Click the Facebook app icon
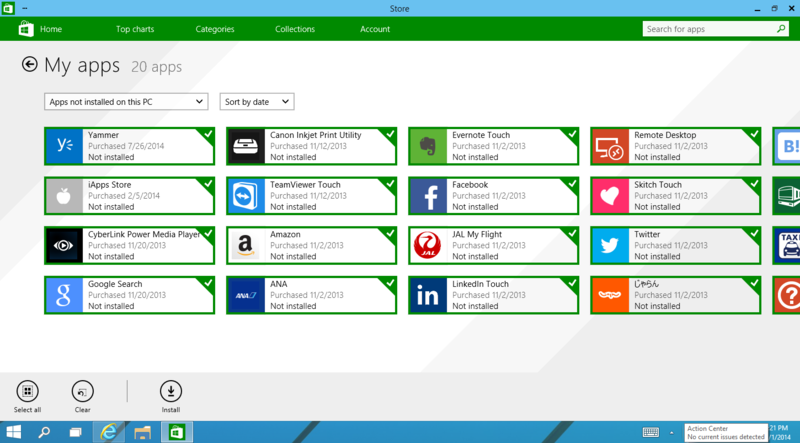 coord(428,196)
